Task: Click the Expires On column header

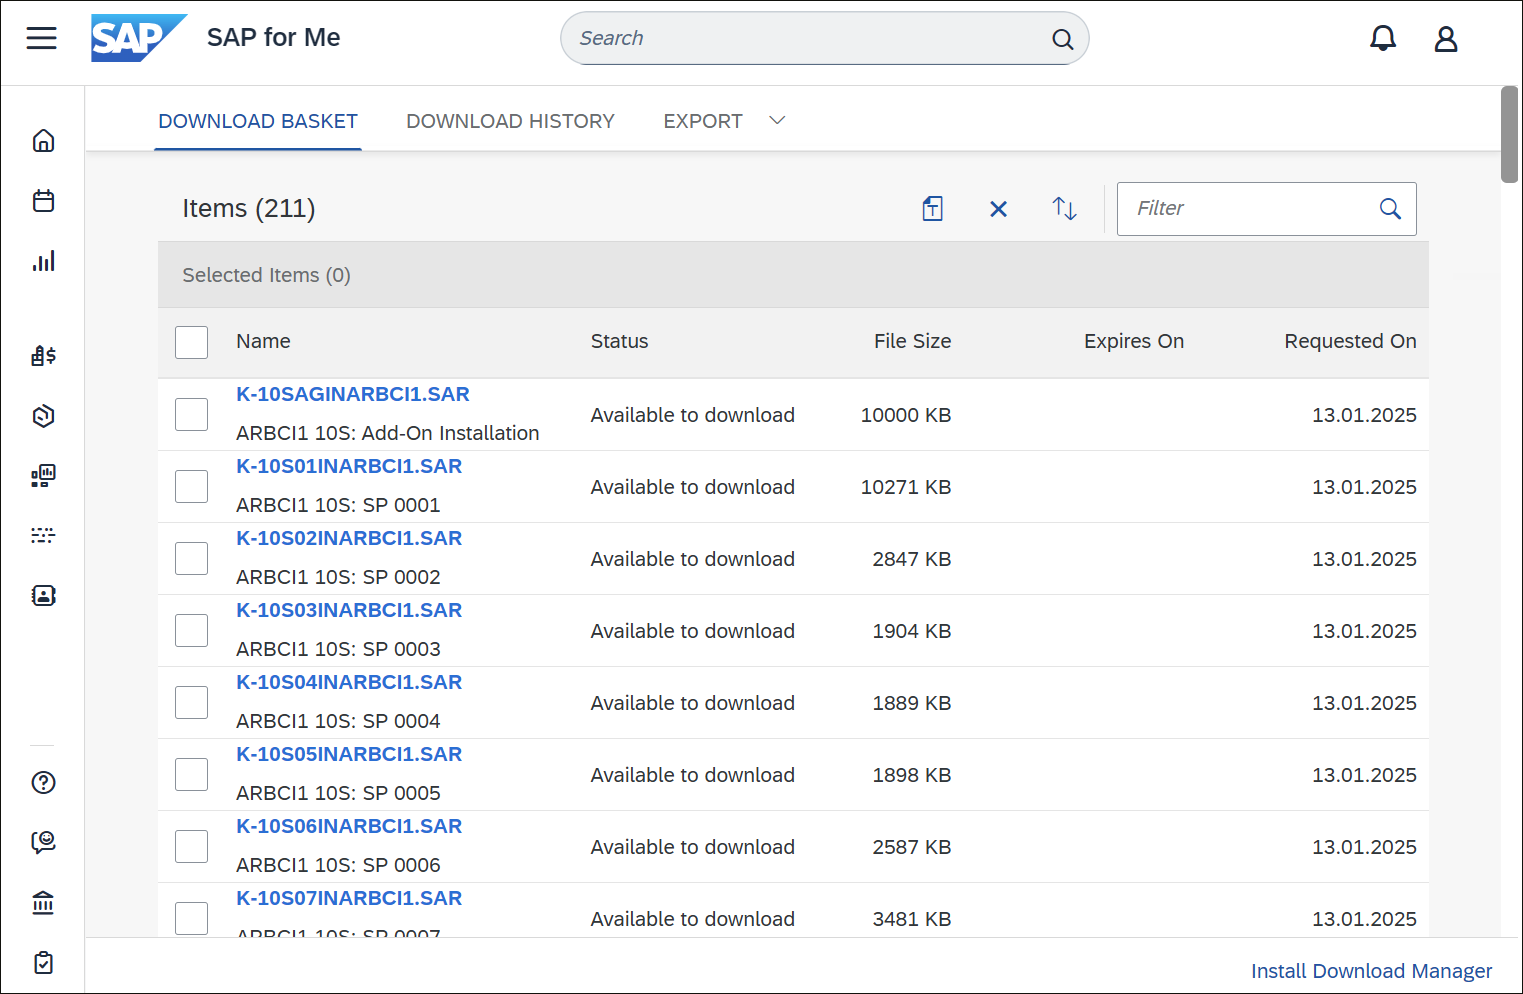Action: (1134, 341)
